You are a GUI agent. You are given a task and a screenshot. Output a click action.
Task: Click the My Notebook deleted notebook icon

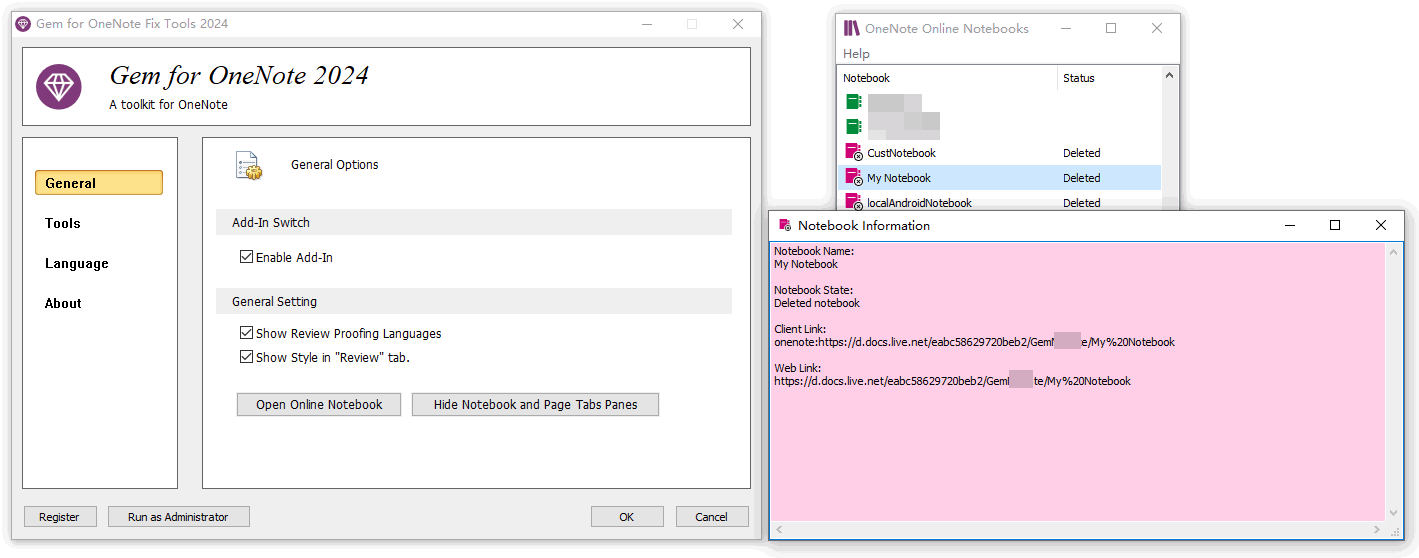click(x=853, y=177)
